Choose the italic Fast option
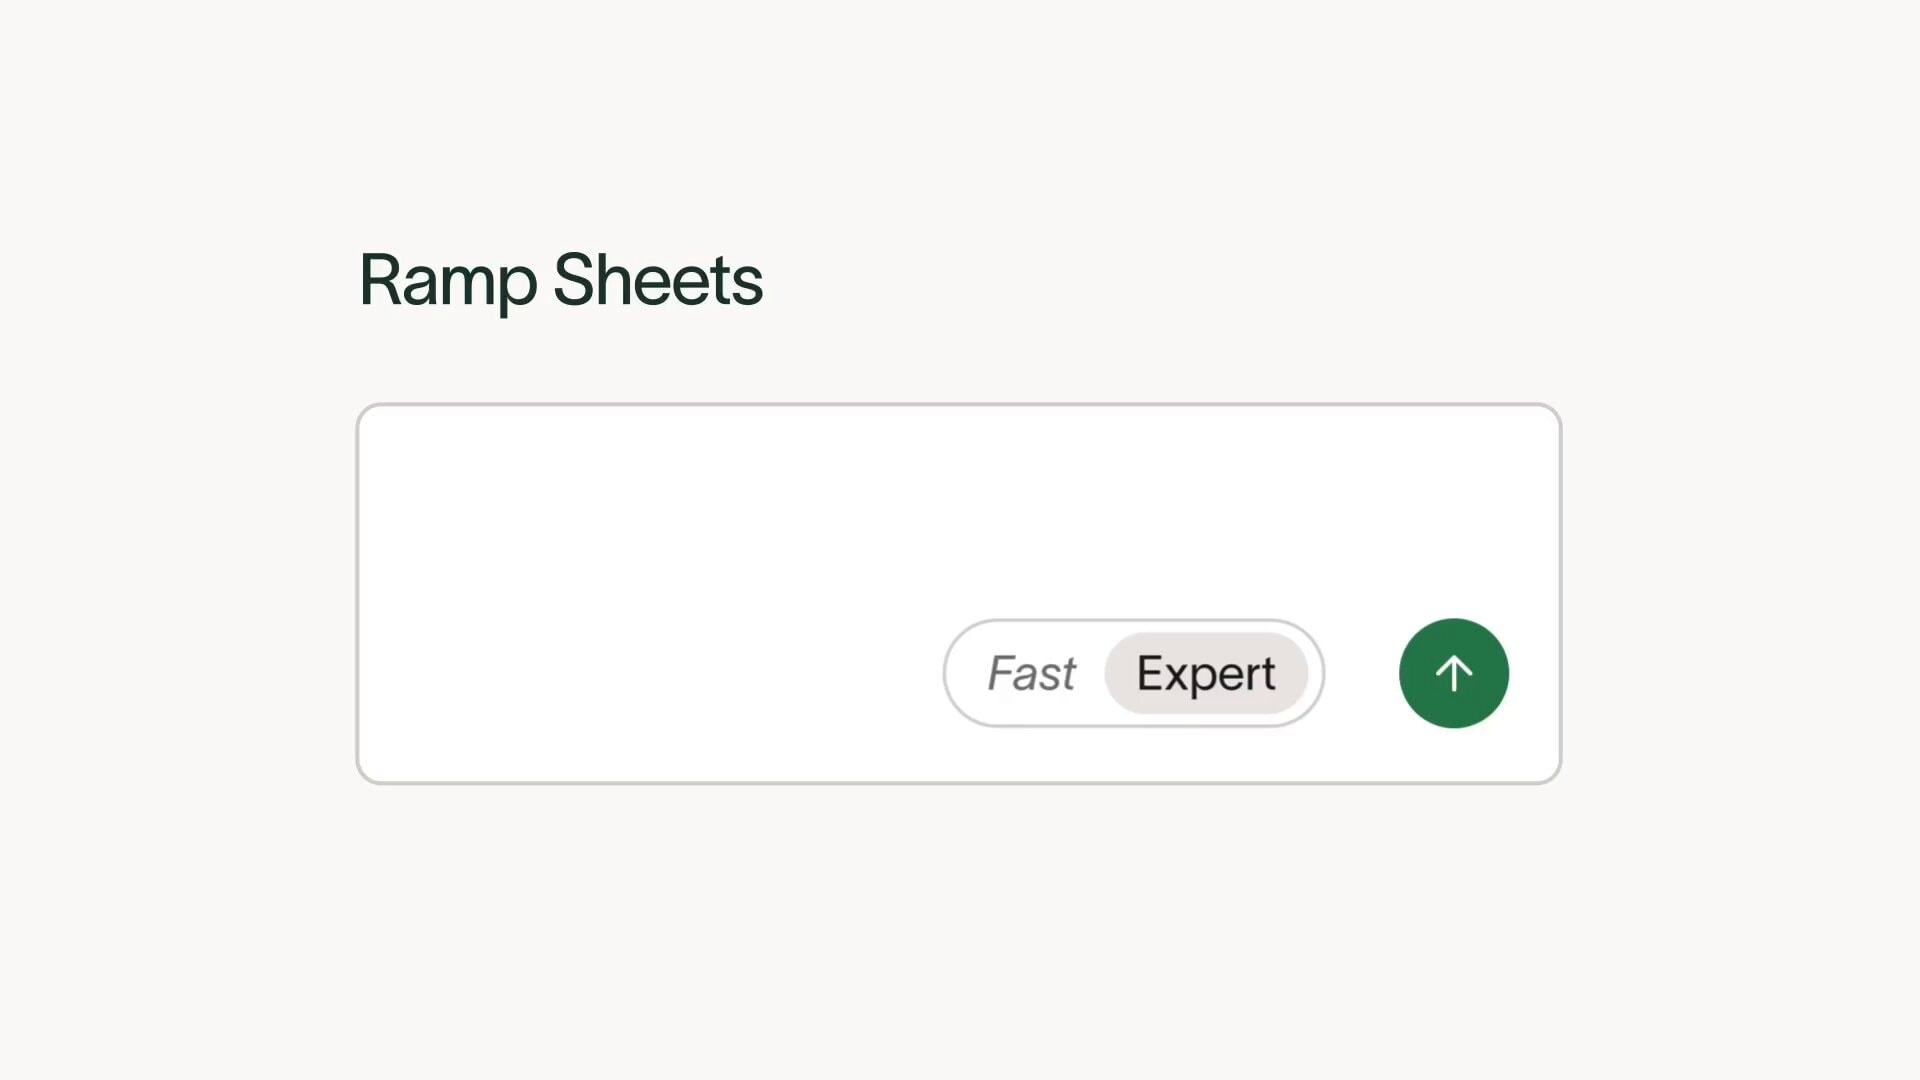 (1031, 673)
